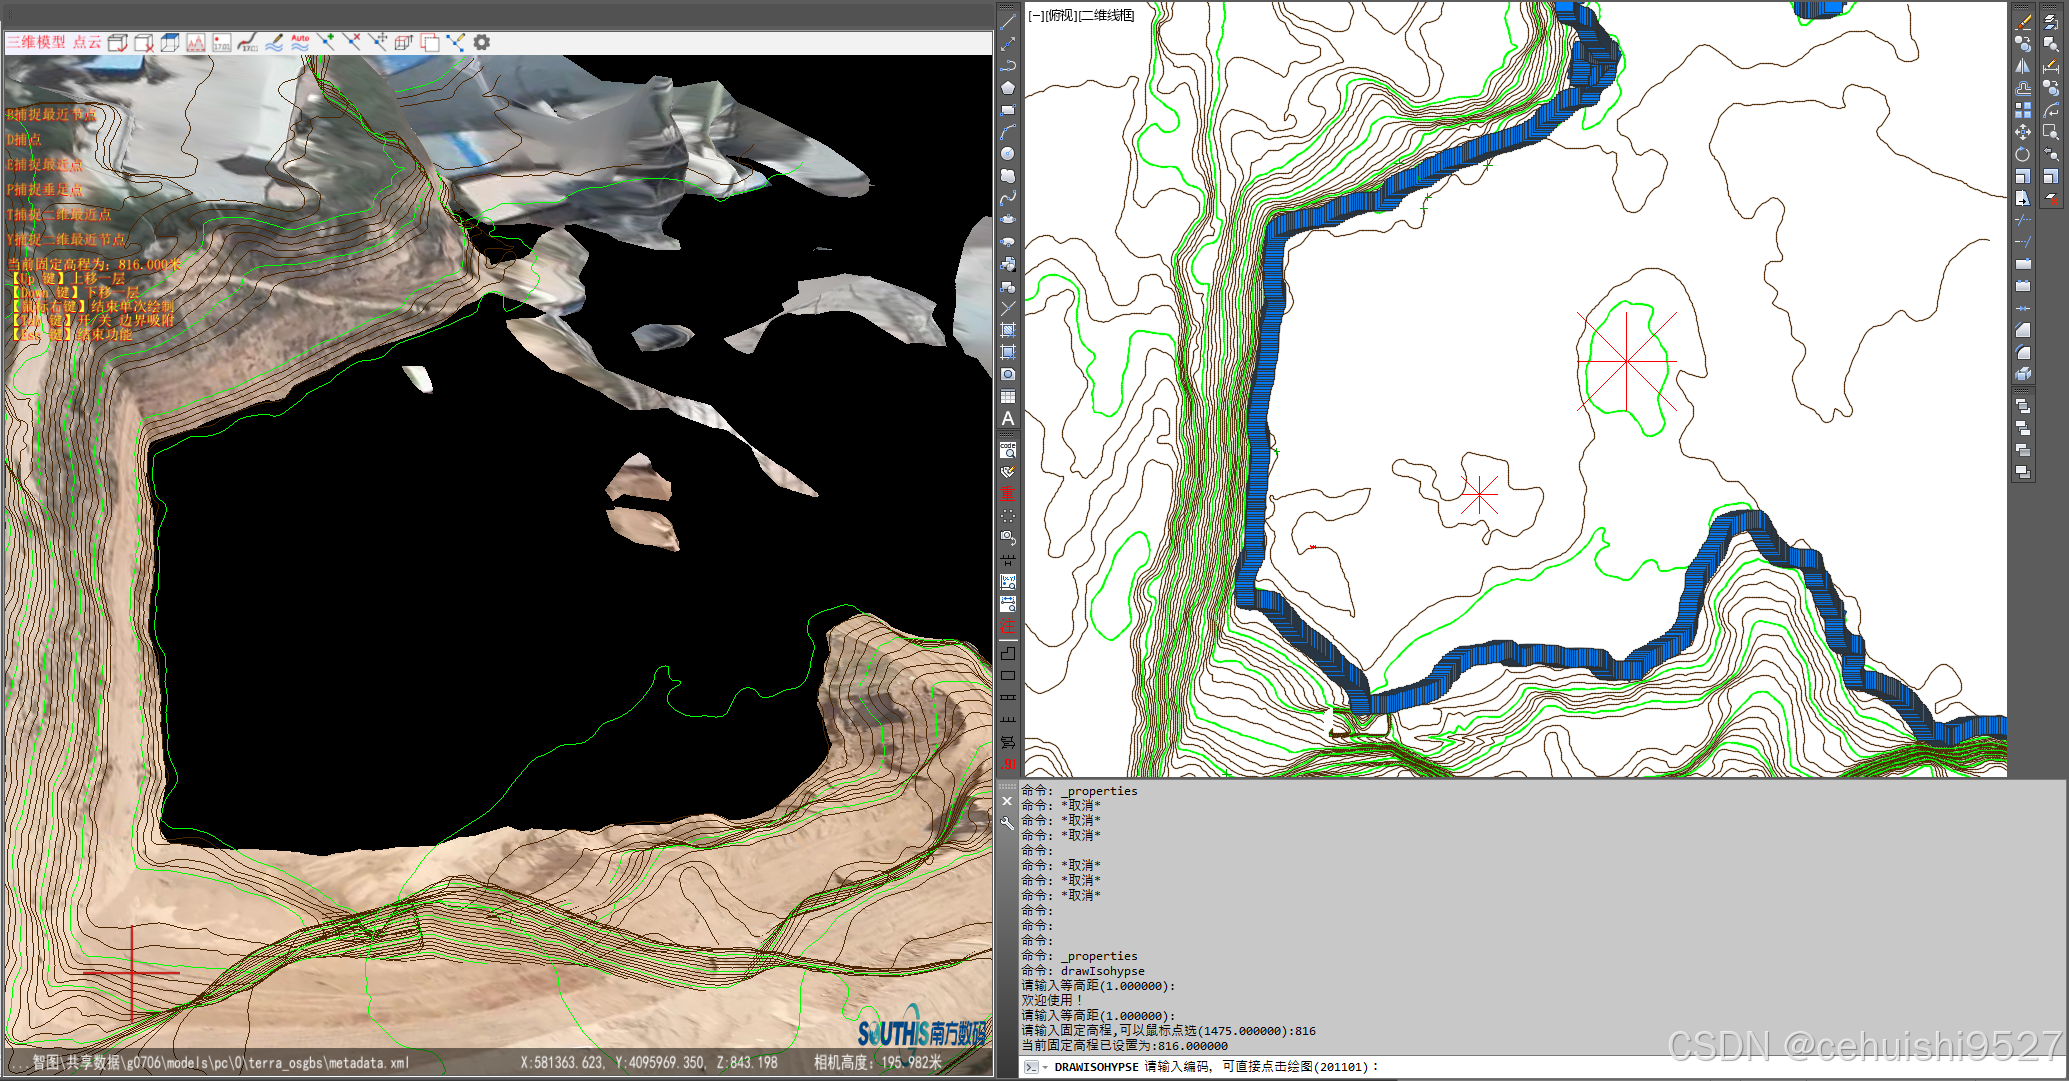This screenshot has width=2069, height=1081.
Task: Click the load model cube with checkmark icon
Action: (118, 42)
